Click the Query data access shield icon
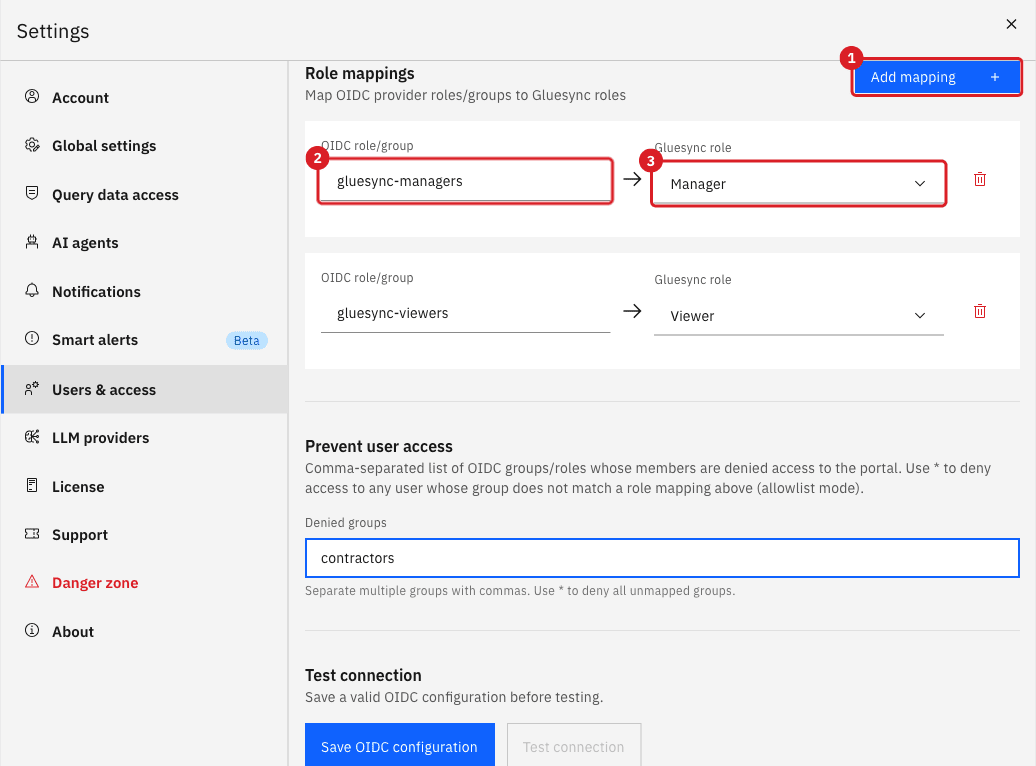The height and width of the screenshot is (766, 1036). coord(32,193)
